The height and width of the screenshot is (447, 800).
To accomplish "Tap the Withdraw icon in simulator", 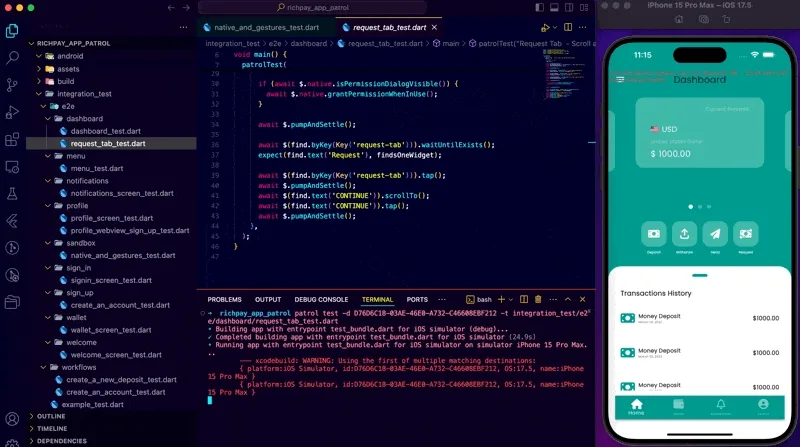I will 684,234.
